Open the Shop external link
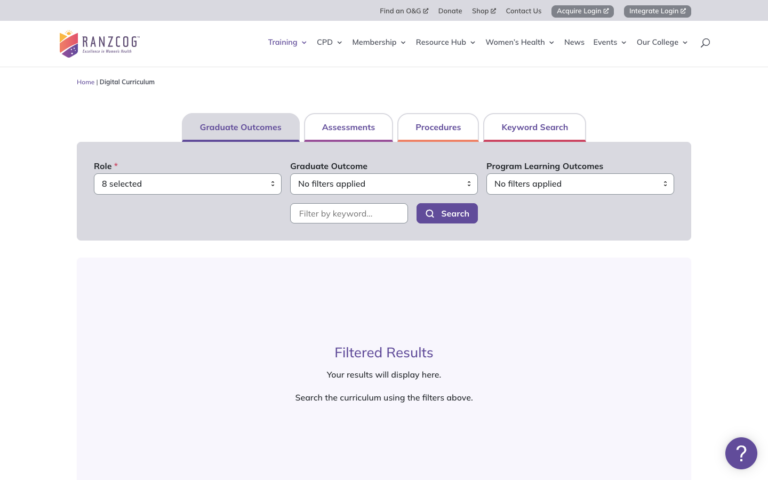 [x=483, y=11]
